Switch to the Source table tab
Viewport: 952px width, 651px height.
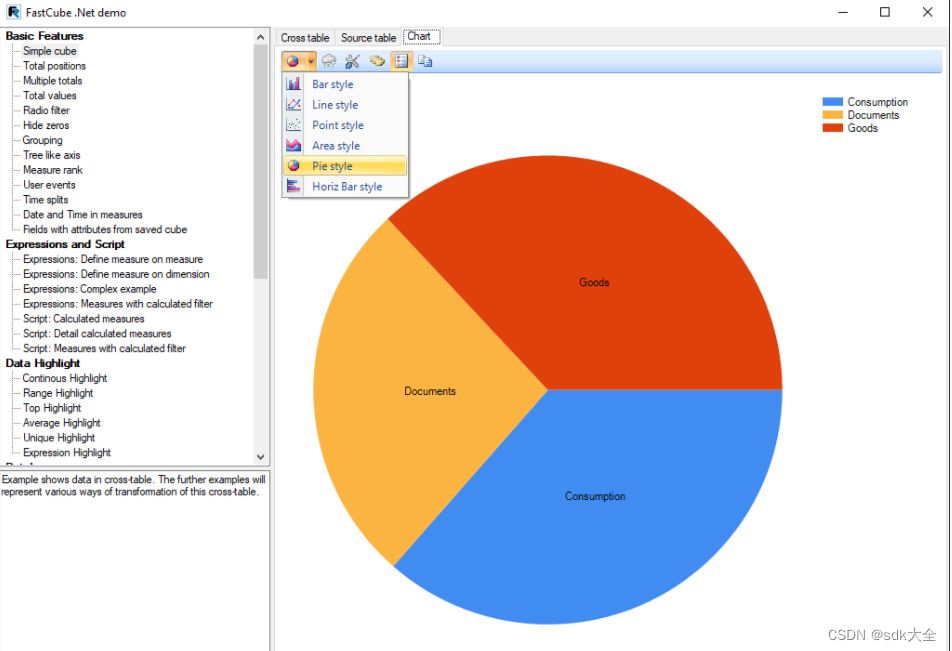[x=368, y=37]
